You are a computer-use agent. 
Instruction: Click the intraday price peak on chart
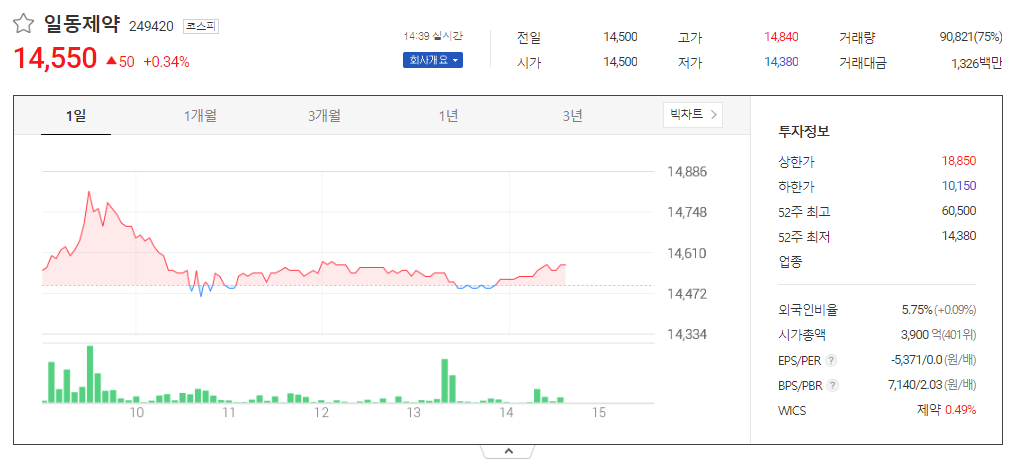coord(89,192)
